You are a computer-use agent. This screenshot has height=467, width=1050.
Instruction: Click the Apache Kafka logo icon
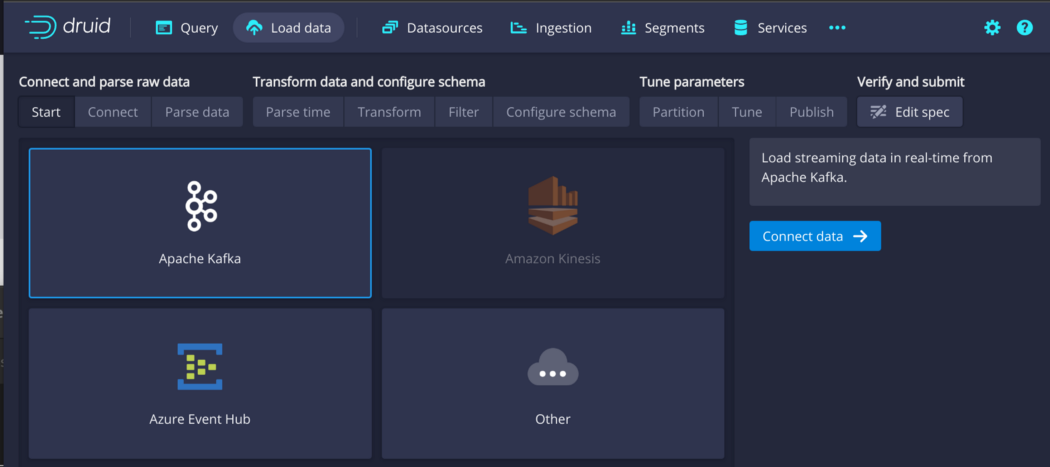tap(200, 206)
